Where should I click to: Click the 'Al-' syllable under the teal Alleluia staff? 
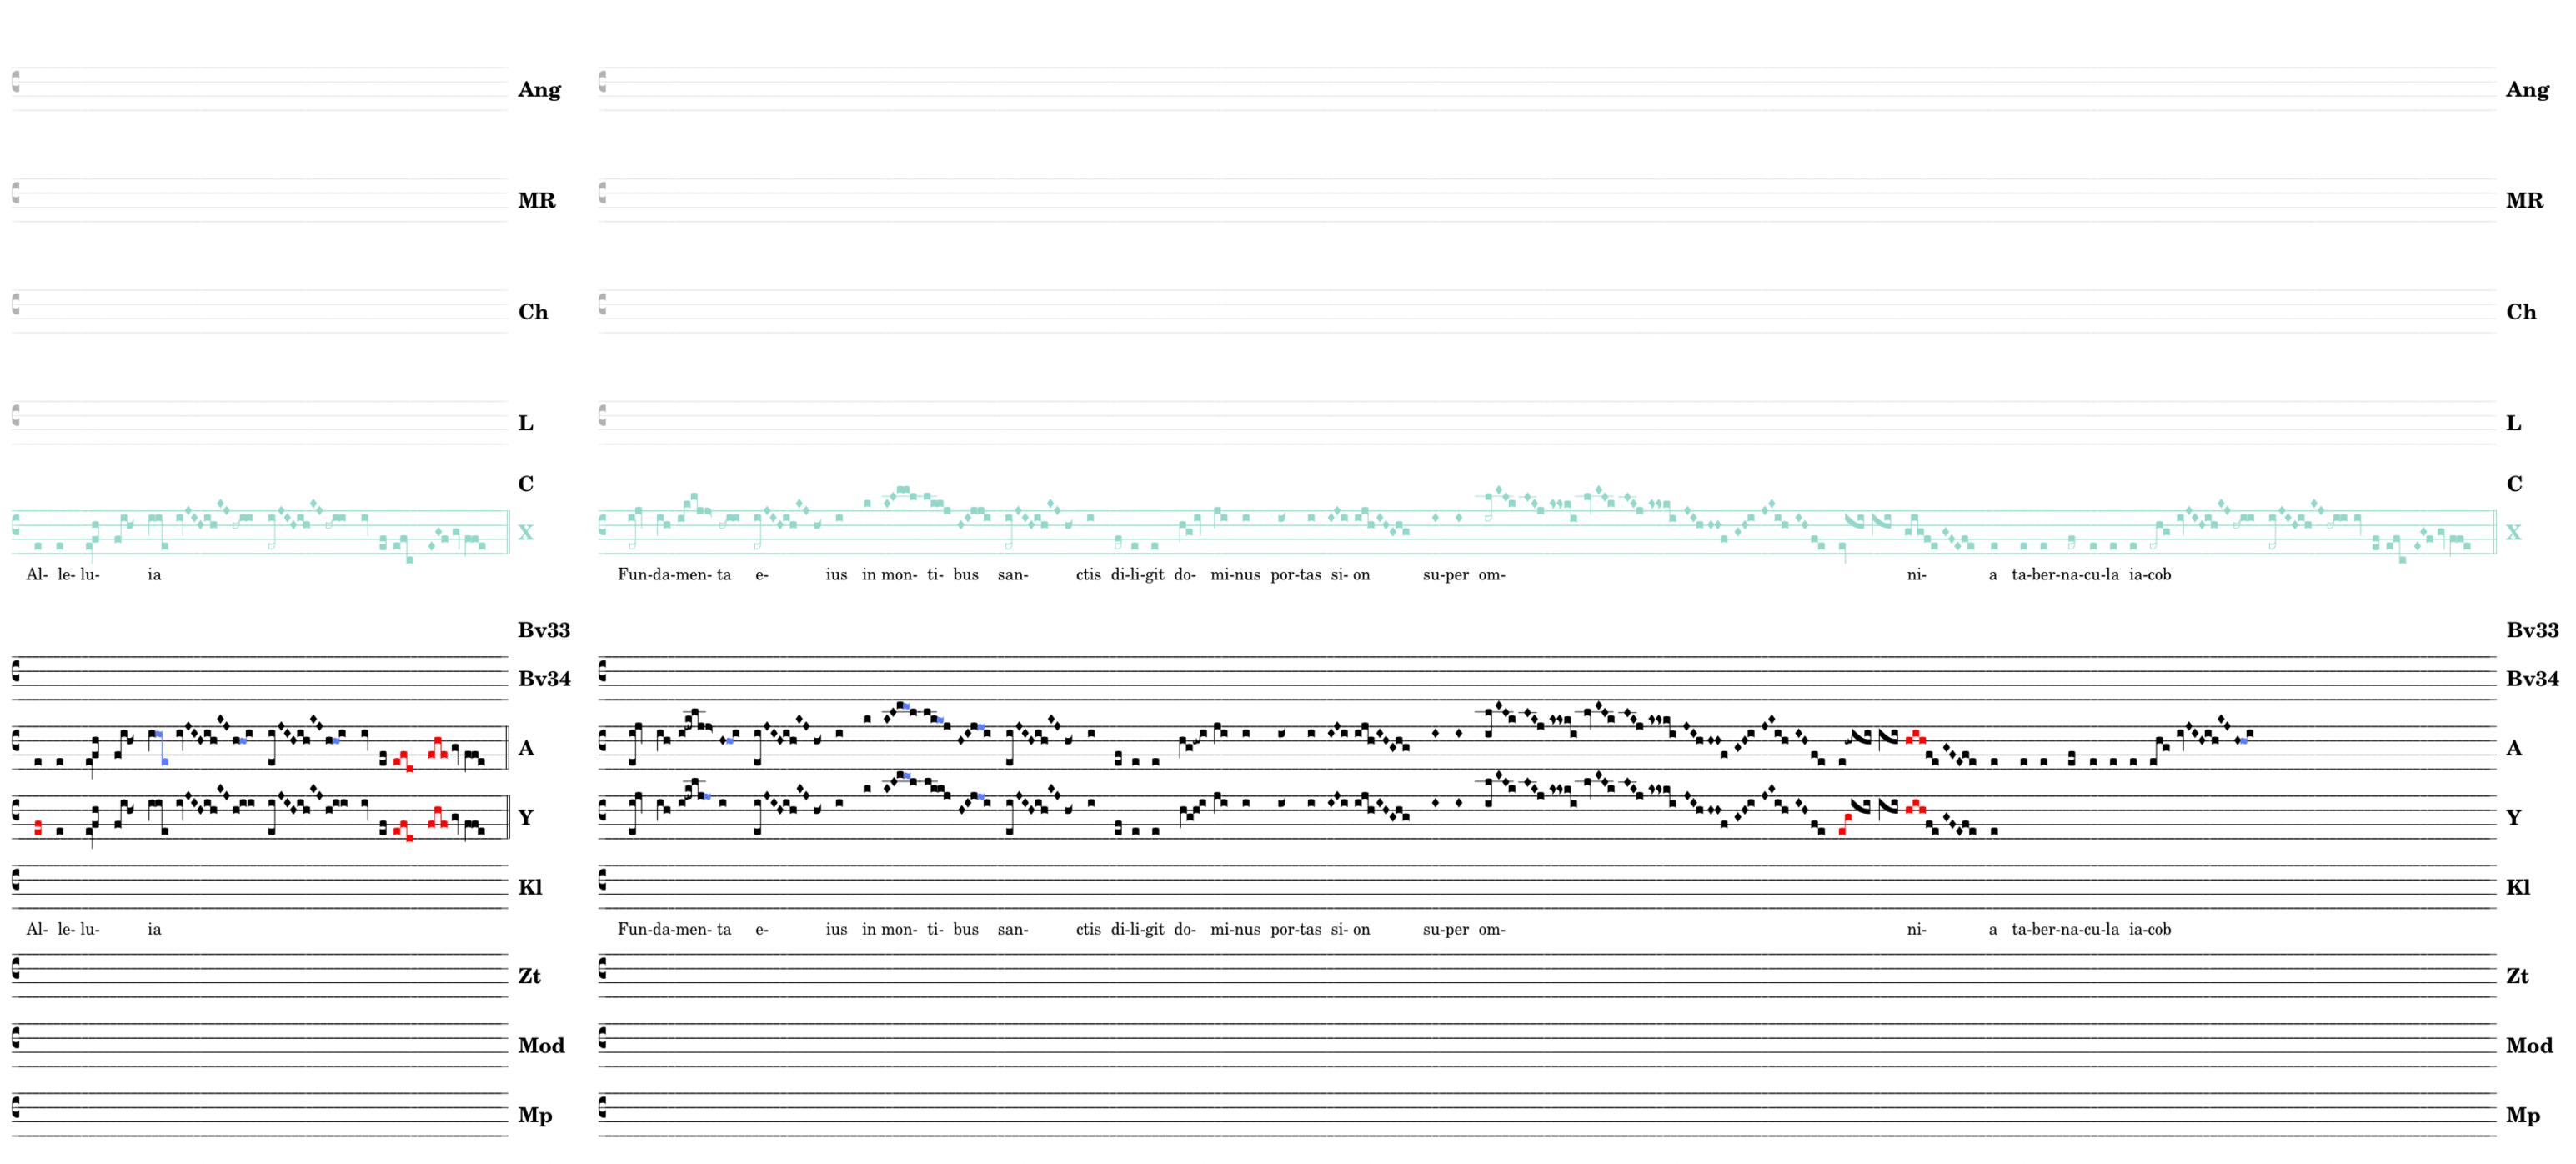pyautogui.click(x=37, y=575)
